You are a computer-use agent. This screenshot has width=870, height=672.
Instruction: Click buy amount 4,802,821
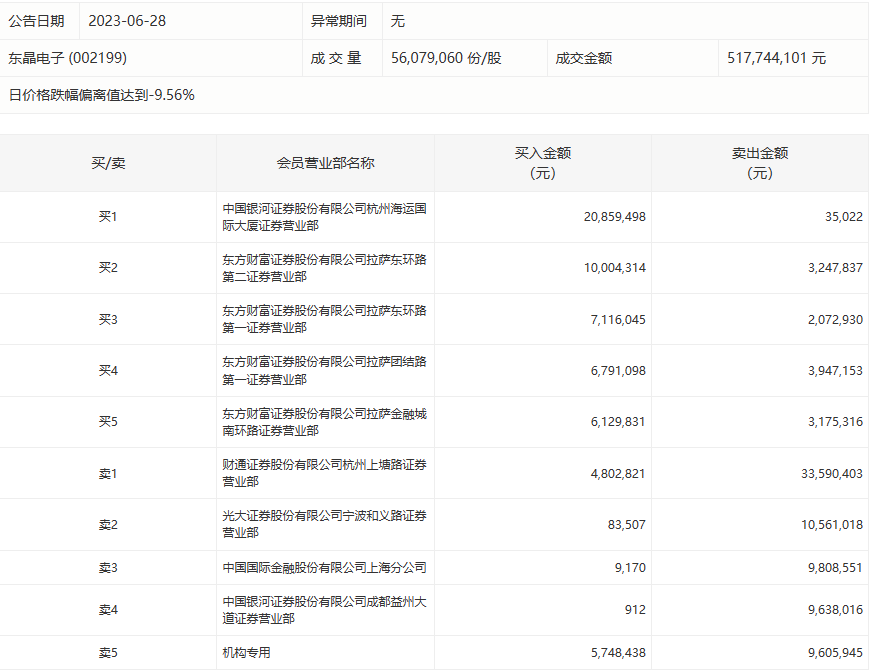pos(618,474)
